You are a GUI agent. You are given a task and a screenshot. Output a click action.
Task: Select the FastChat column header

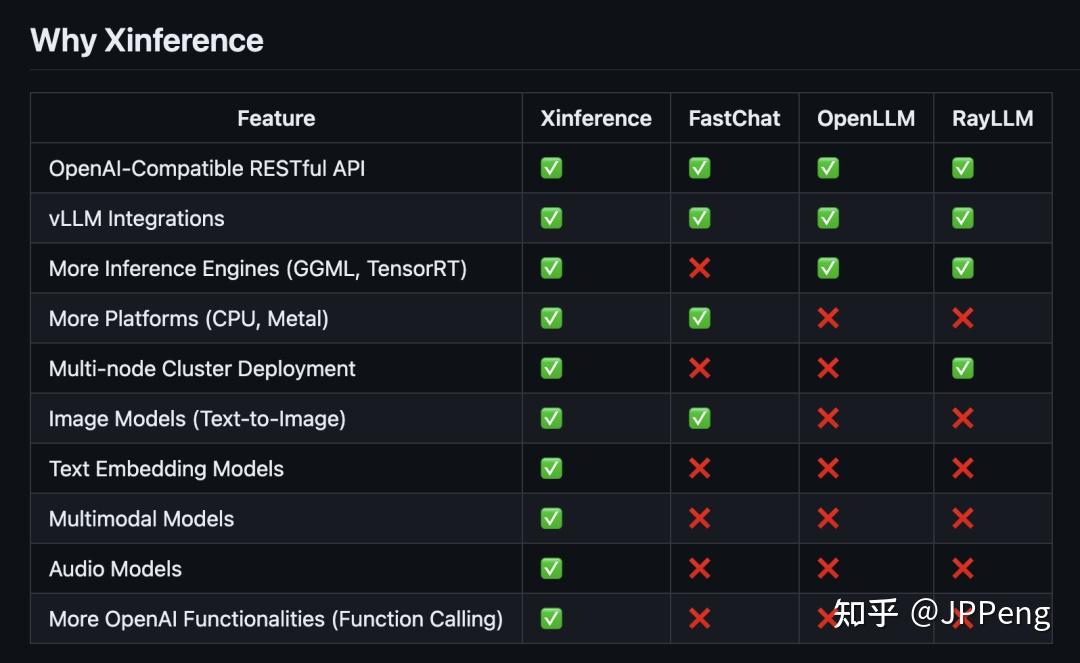[734, 118]
